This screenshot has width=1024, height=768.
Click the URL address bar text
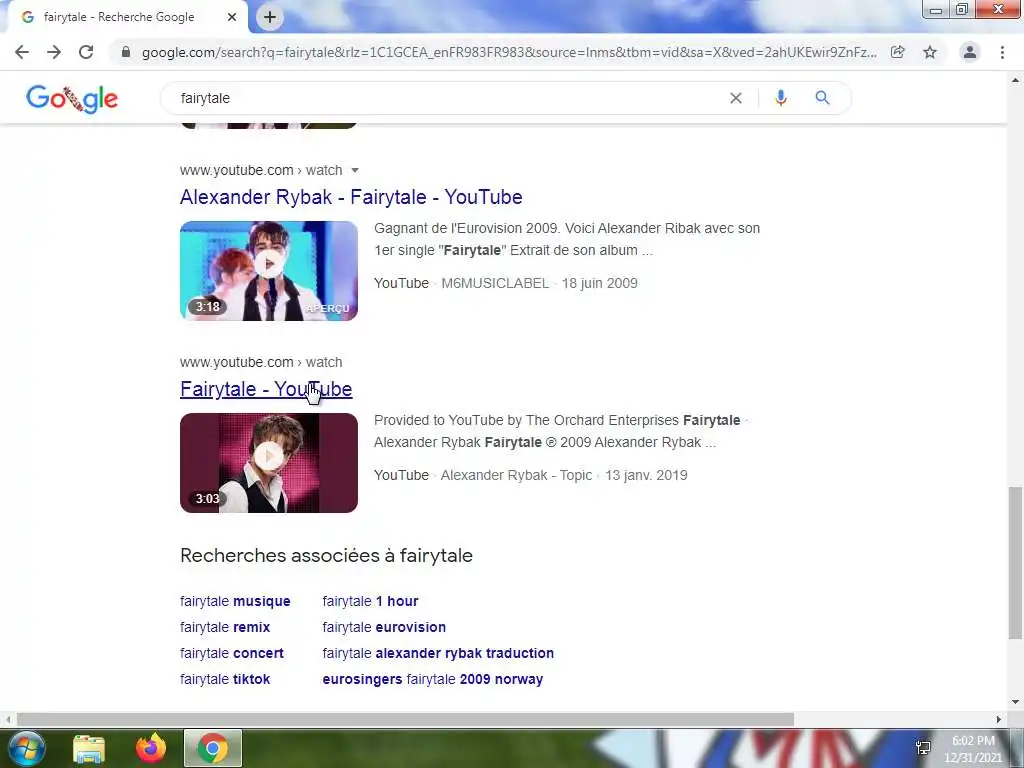(x=509, y=52)
